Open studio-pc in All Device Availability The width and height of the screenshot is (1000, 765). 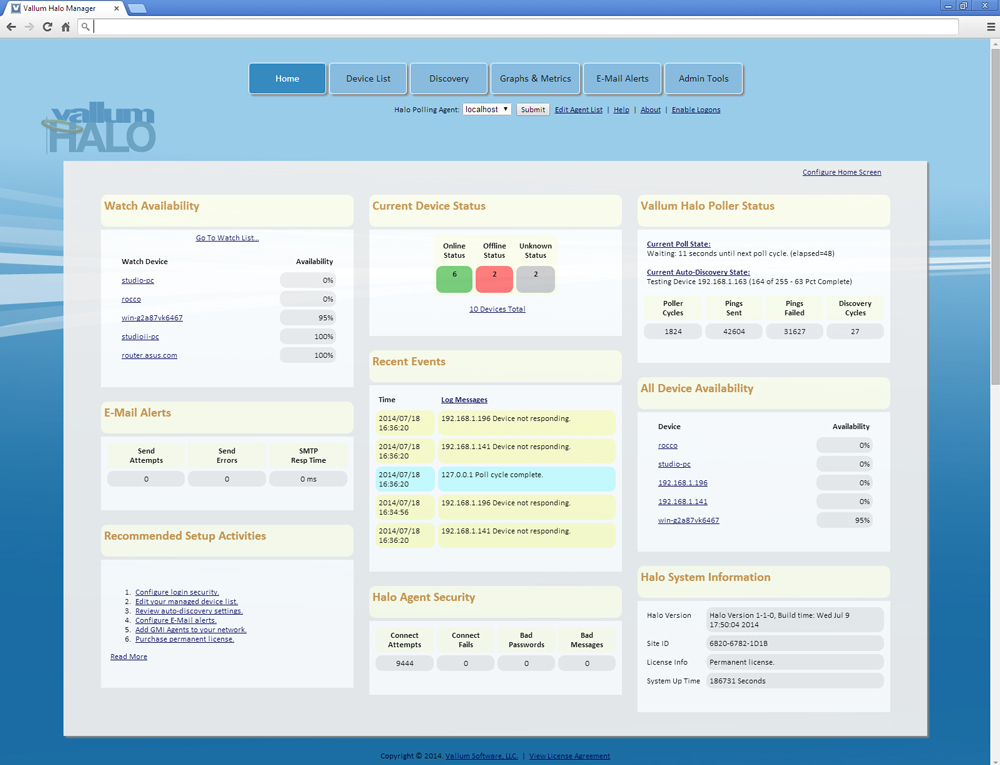[674, 464]
